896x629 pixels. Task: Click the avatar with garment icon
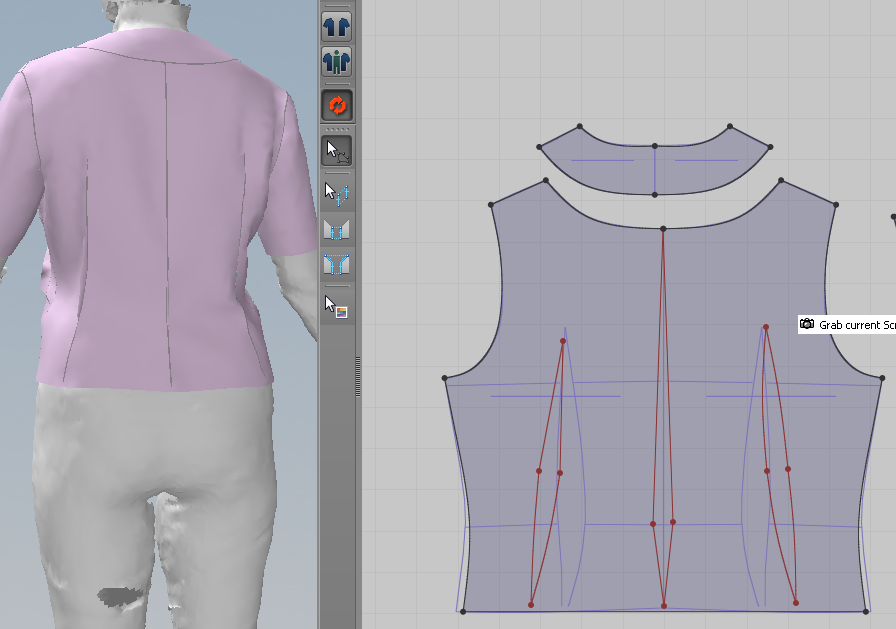[x=336, y=62]
